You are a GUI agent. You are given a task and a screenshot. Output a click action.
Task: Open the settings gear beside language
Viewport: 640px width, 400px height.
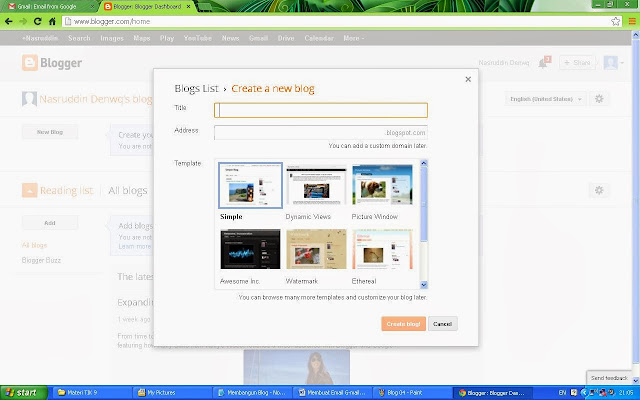click(599, 99)
